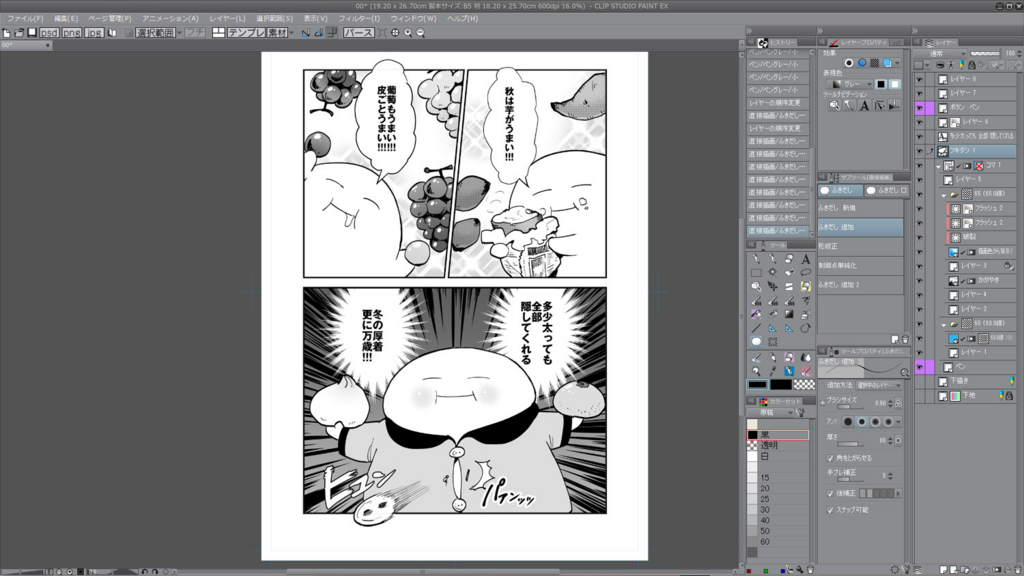Select the rectangular Selection Area tool

point(756,272)
